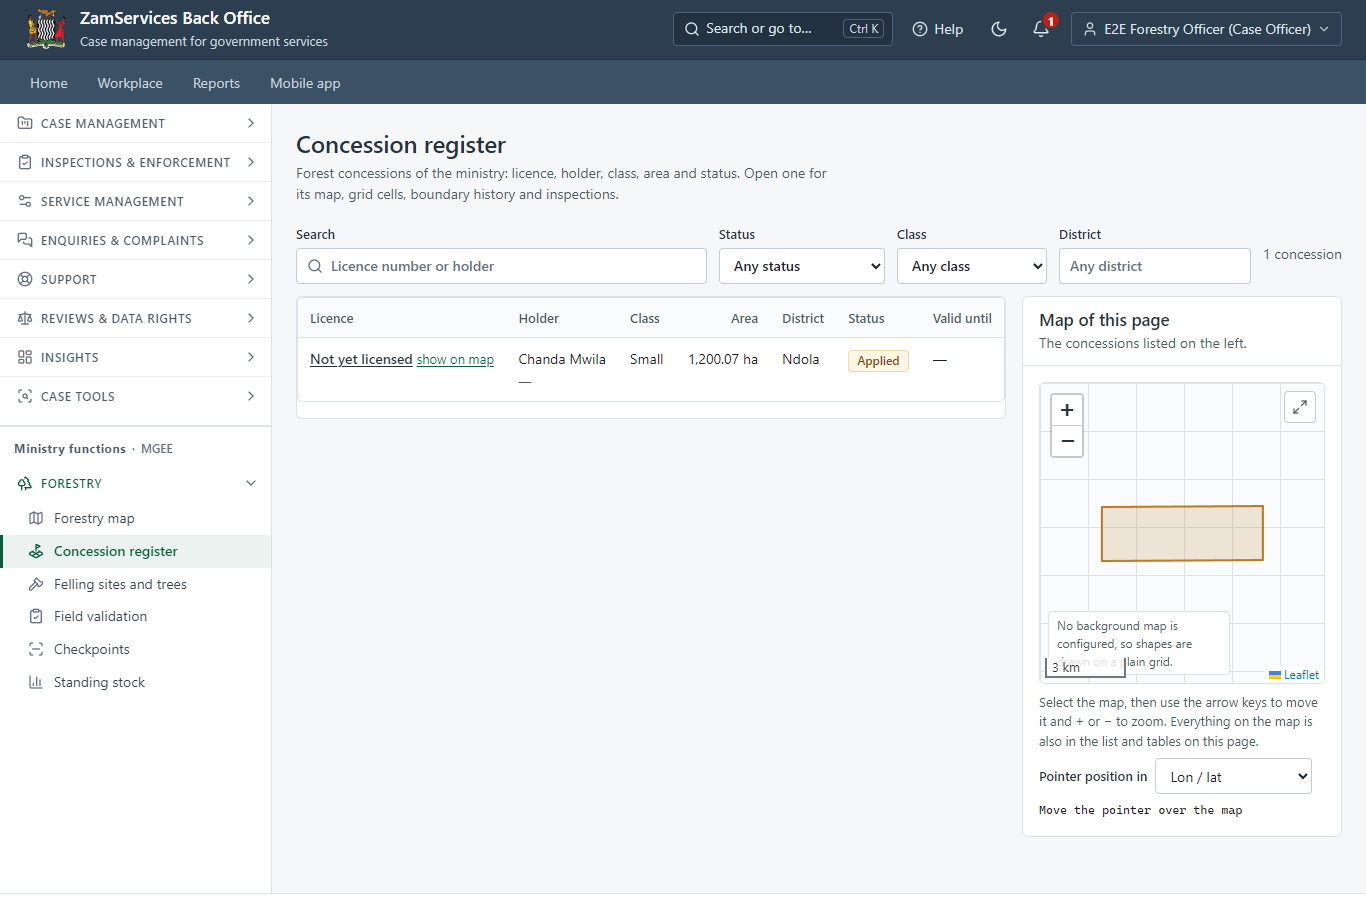Open Forestry map in sidebar

coord(135,518)
